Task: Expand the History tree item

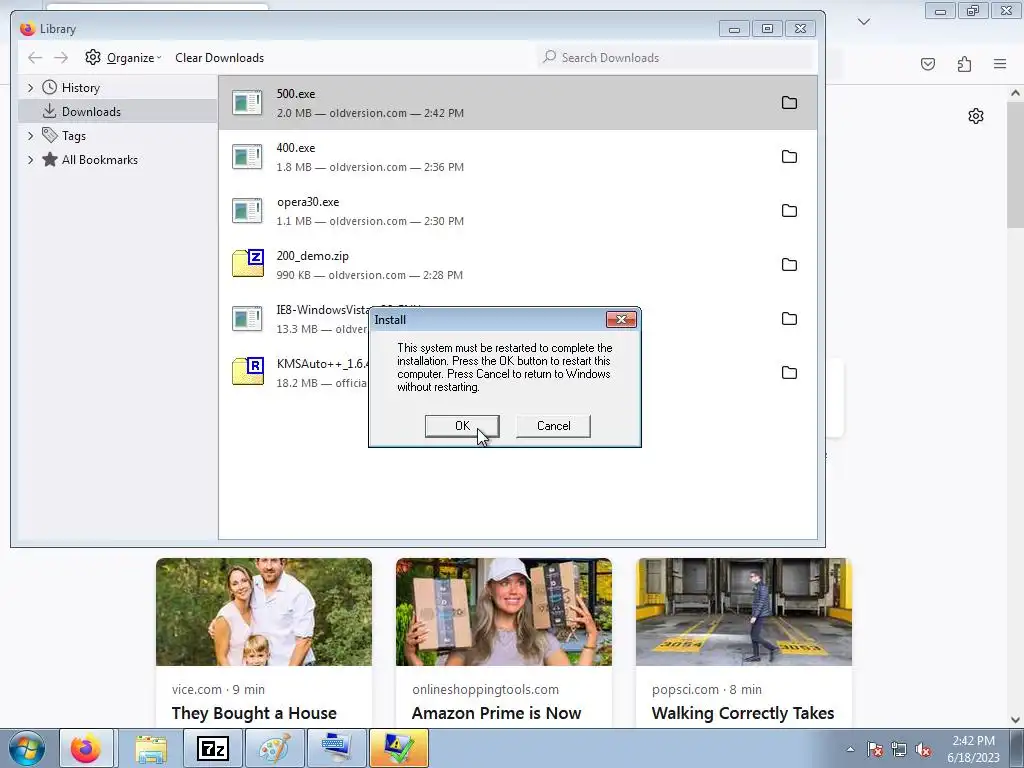Action: click(30, 88)
